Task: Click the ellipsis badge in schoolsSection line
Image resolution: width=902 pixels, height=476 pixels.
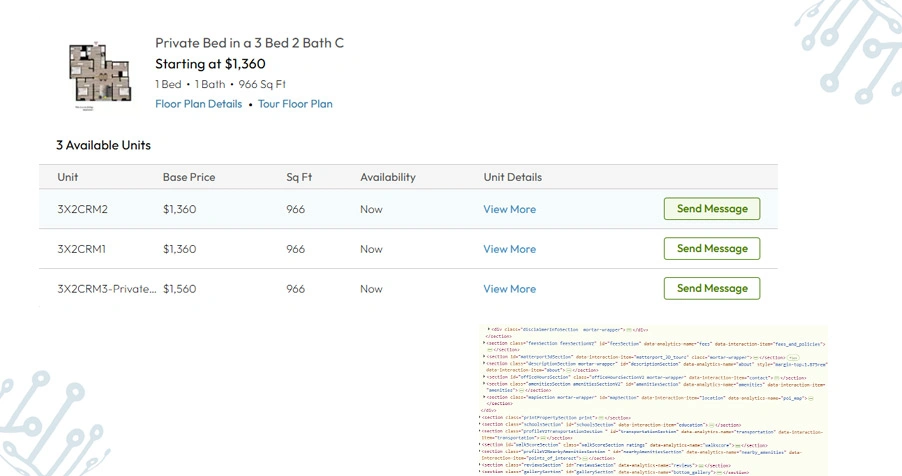Action: 712,425
